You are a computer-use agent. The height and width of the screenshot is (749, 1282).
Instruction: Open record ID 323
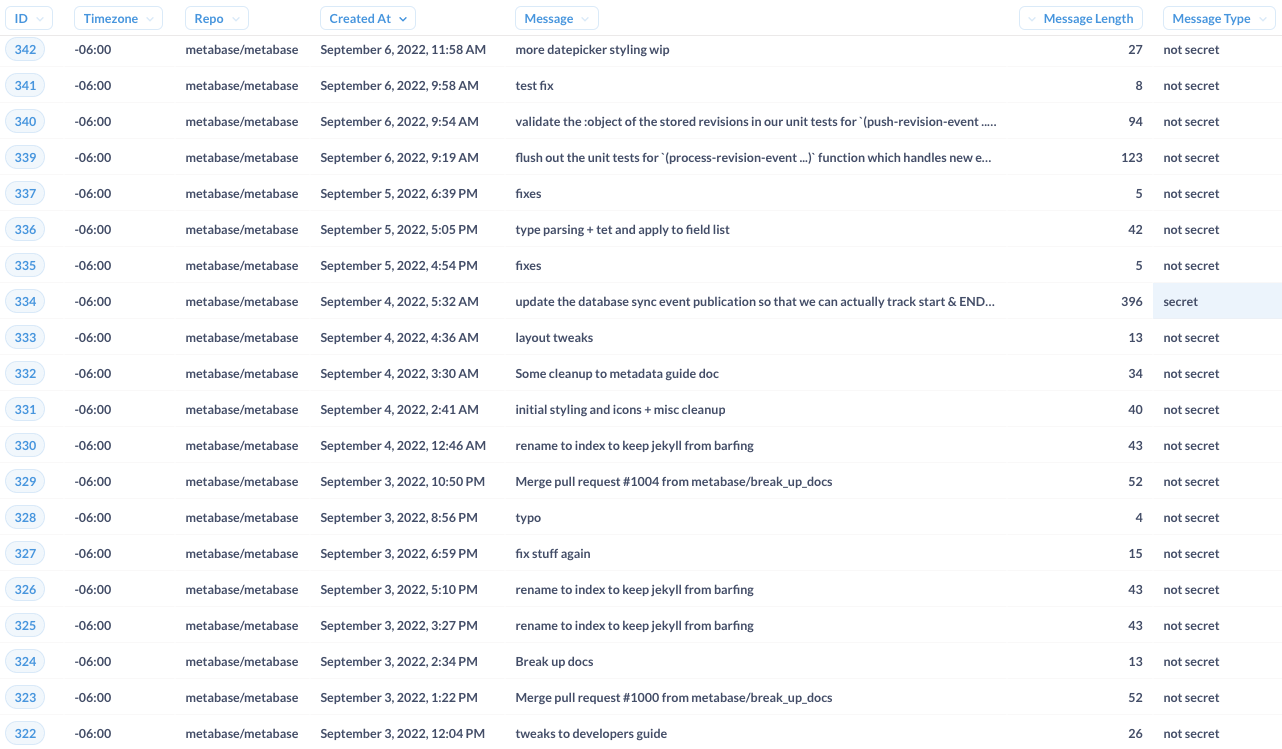pos(25,698)
